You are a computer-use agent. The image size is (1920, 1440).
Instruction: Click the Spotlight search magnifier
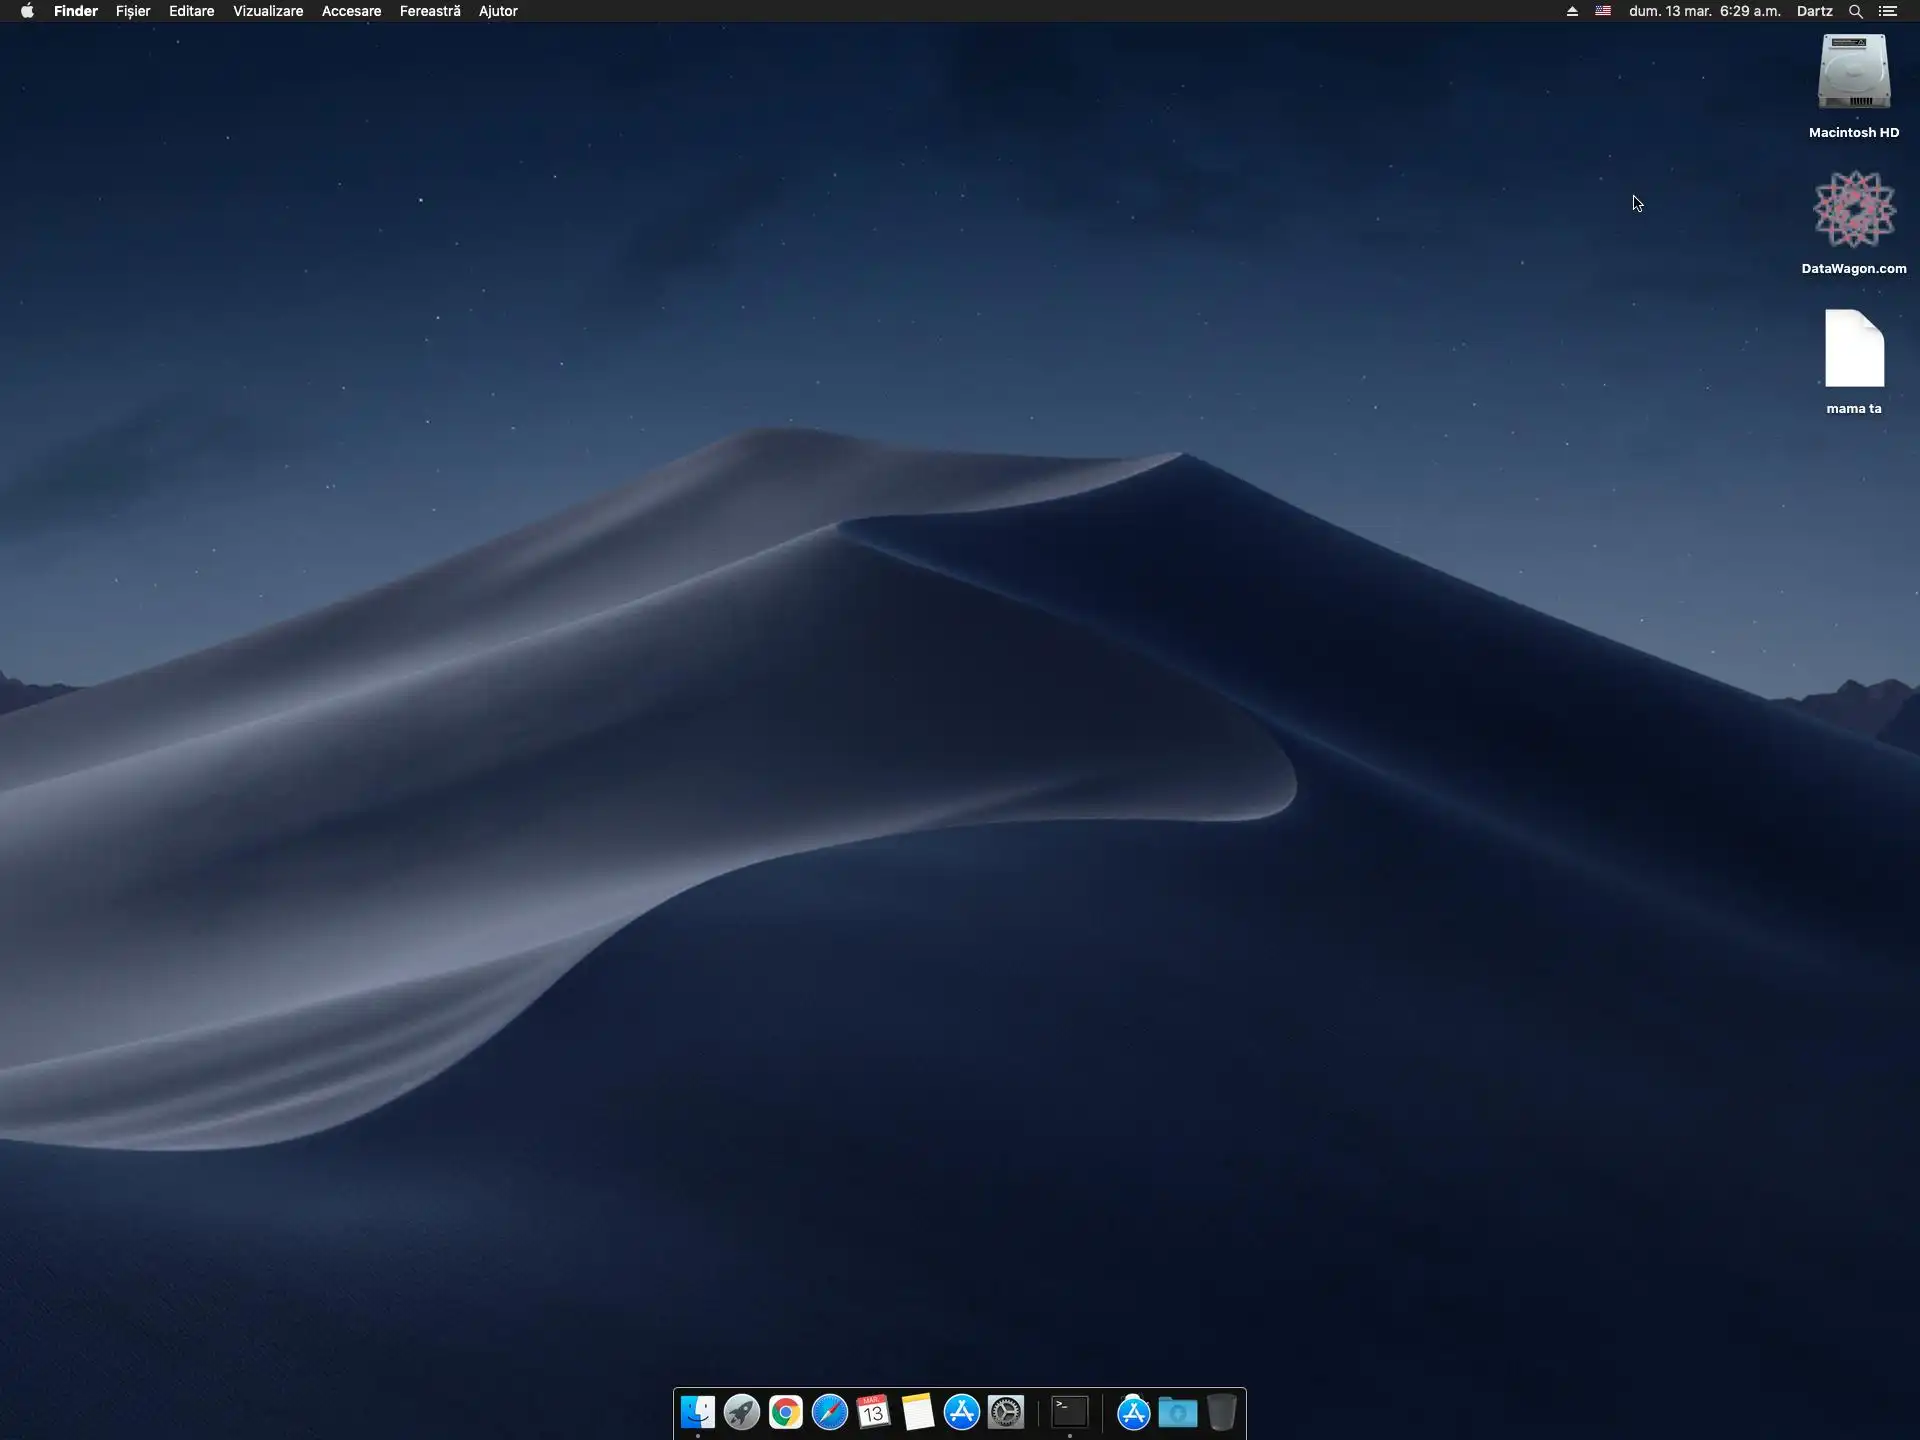[x=1855, y=11]
